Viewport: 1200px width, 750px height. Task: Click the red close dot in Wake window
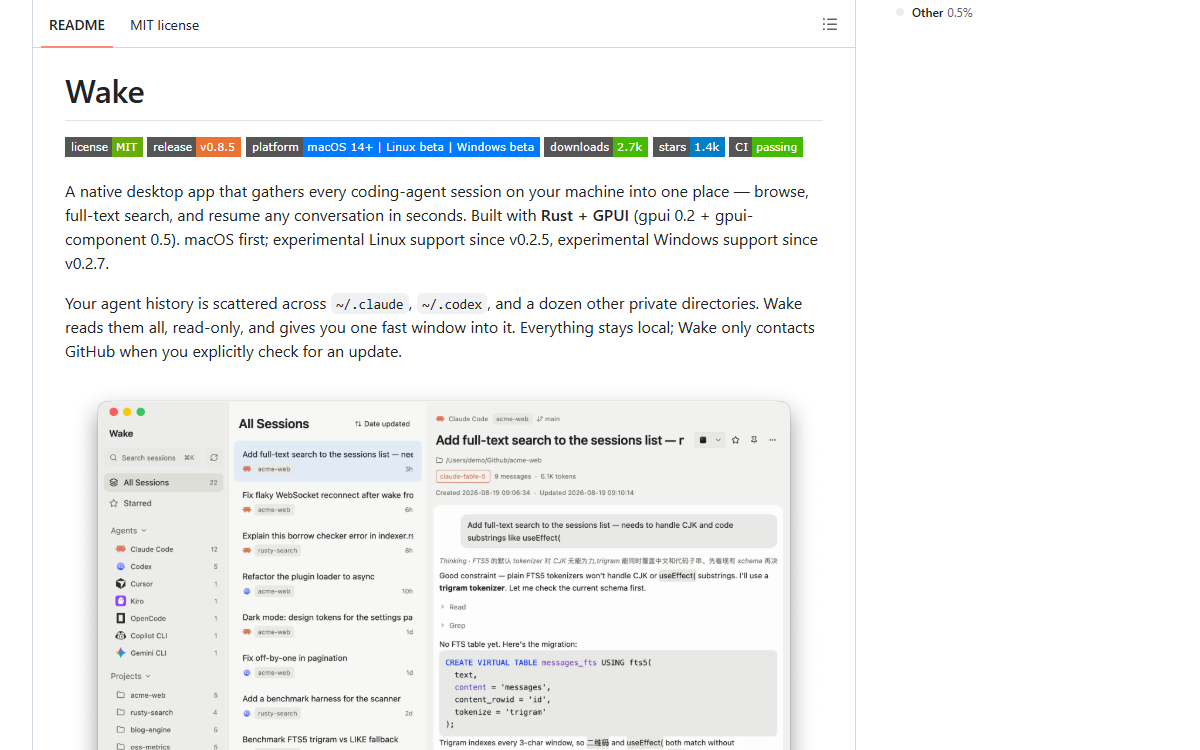coord(114,412)
